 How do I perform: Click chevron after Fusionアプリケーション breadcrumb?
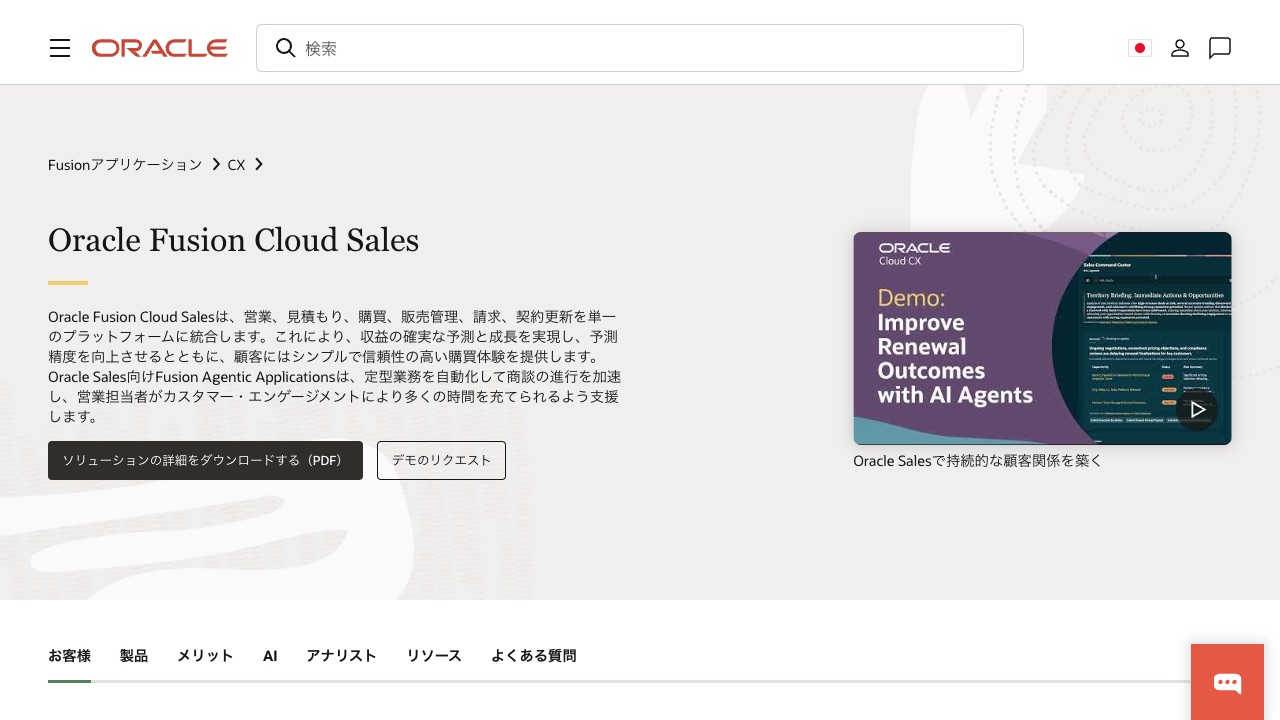point(216,164)
